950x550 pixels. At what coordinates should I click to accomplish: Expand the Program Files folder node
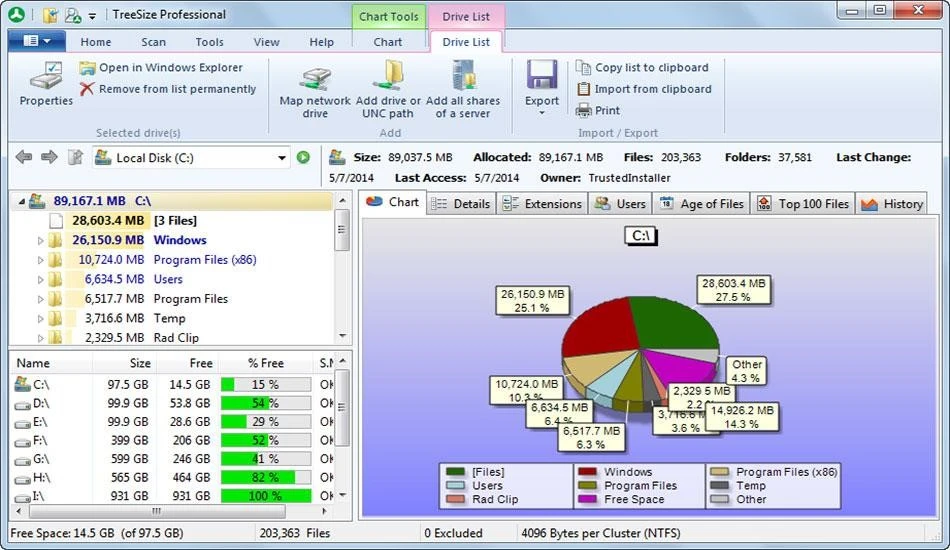[41, 299]
